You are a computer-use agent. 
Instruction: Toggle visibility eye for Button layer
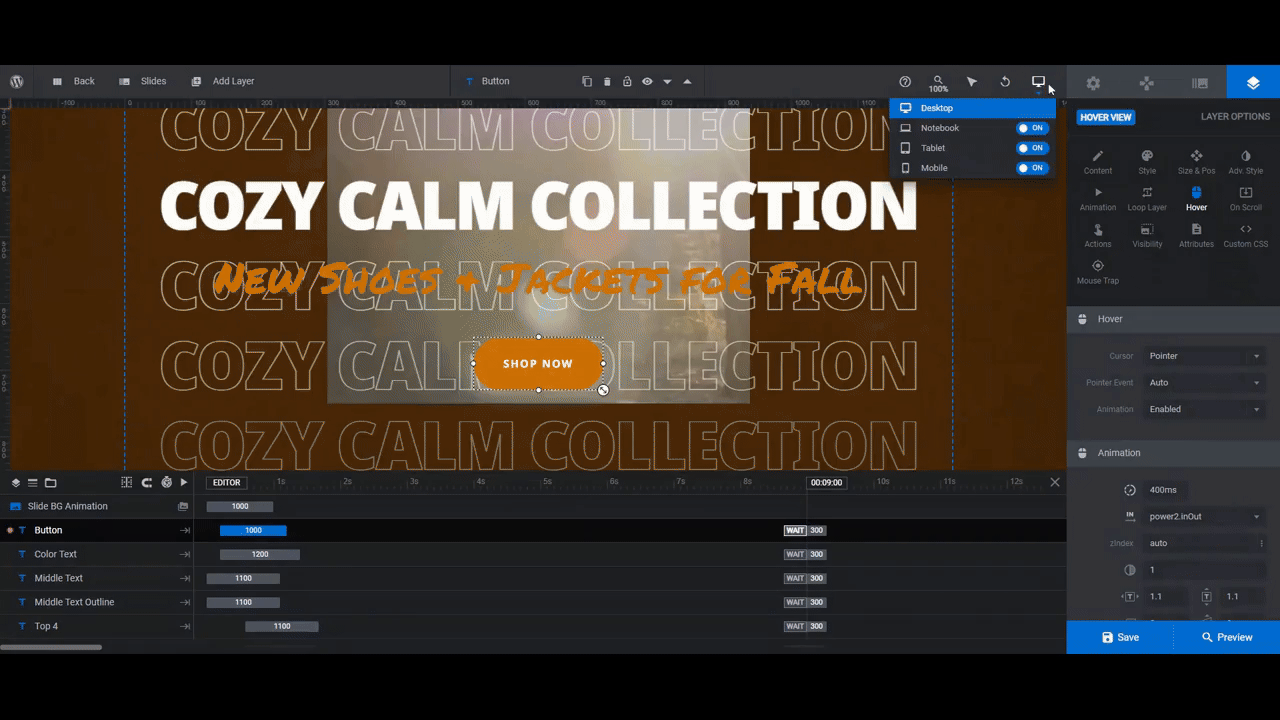pos(647,81)
